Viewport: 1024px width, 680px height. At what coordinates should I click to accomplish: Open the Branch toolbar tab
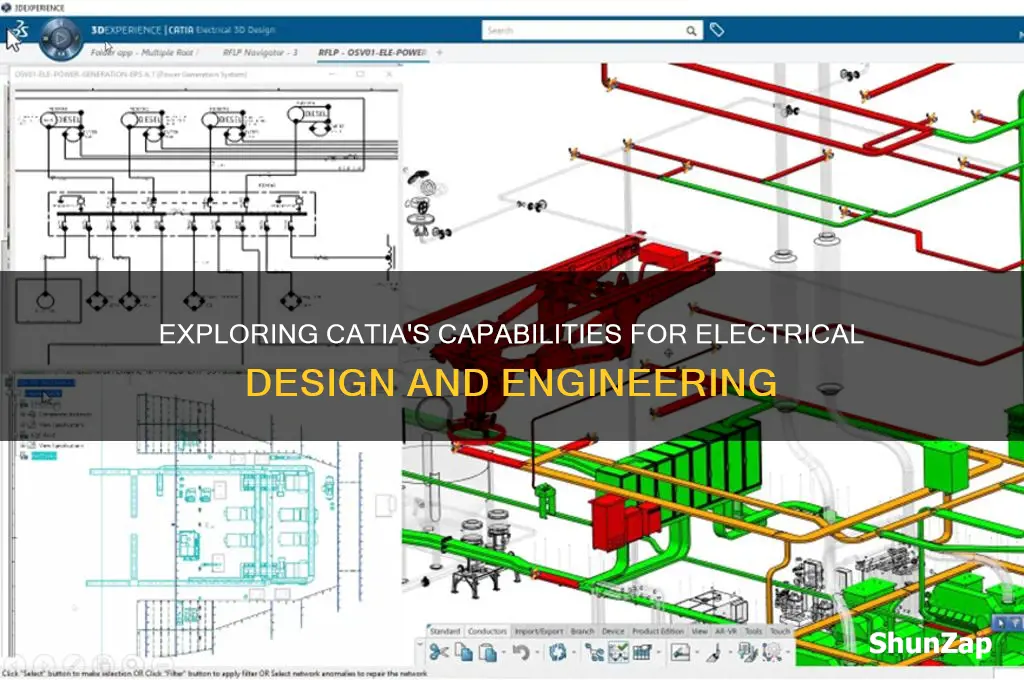click(583, 631)
